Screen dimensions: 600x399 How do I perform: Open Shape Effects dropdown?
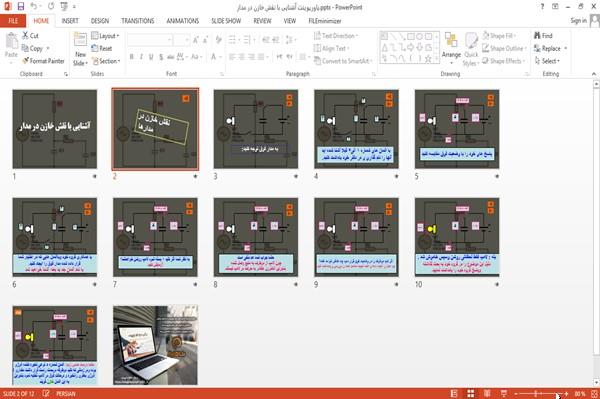pos(504,61)
